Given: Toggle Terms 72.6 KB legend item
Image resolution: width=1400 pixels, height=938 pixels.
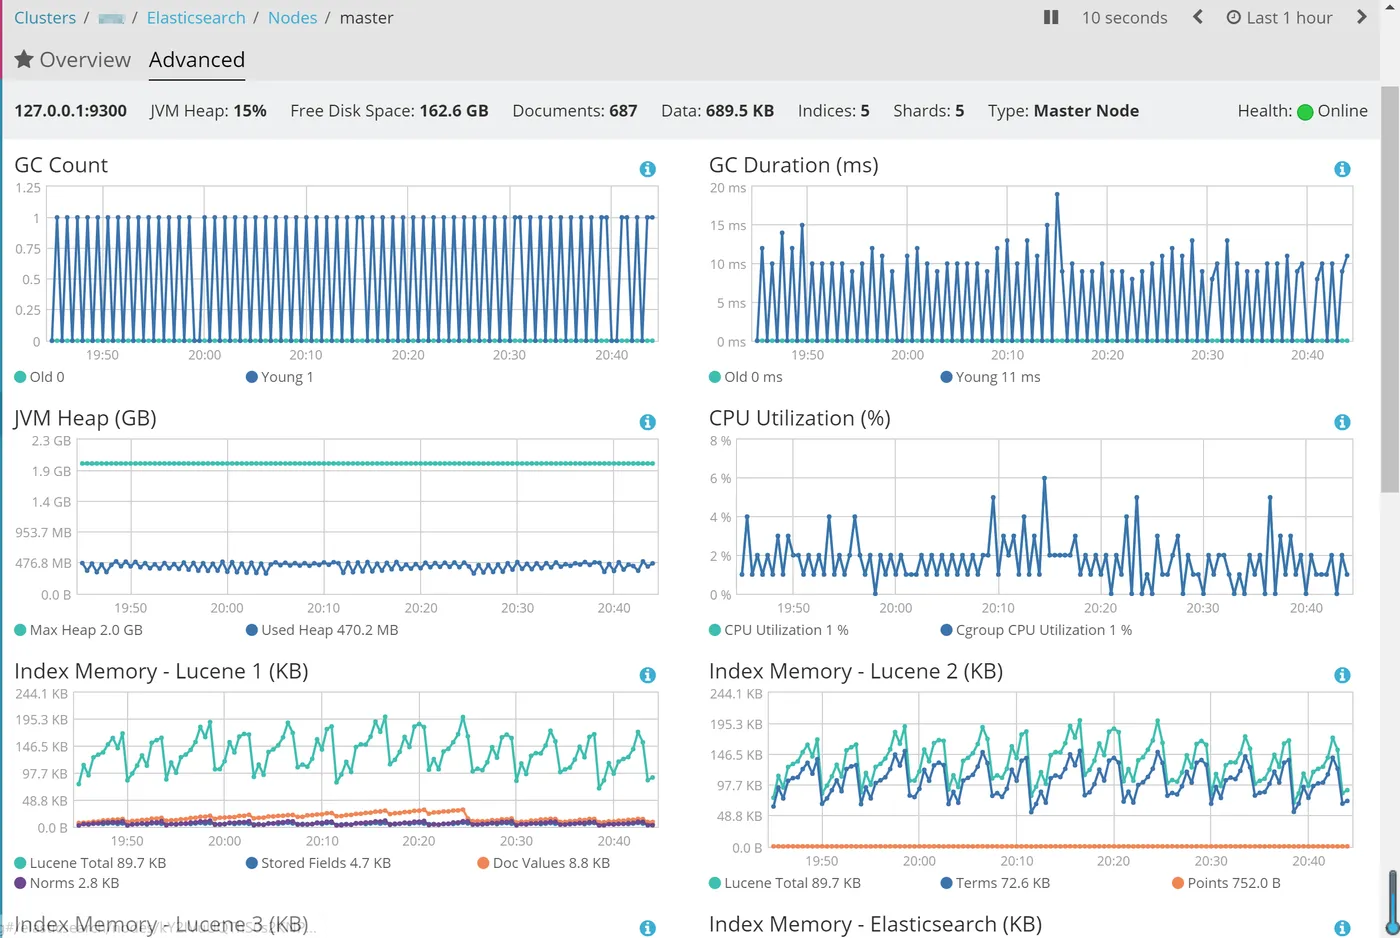Looking at the screenshot, I should click(x=995, y=883).
